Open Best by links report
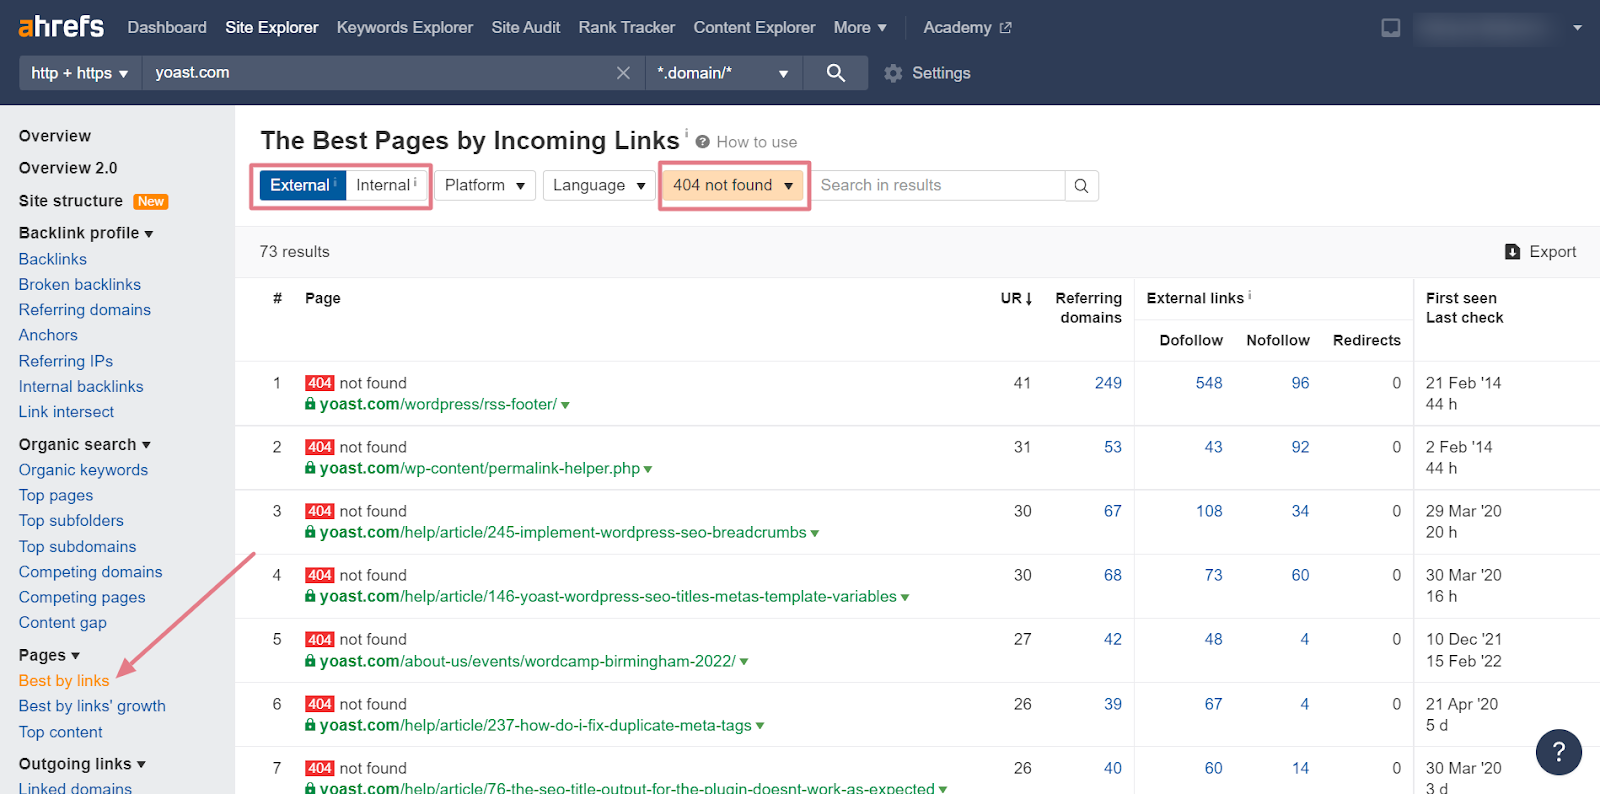 tap(64, 681)
